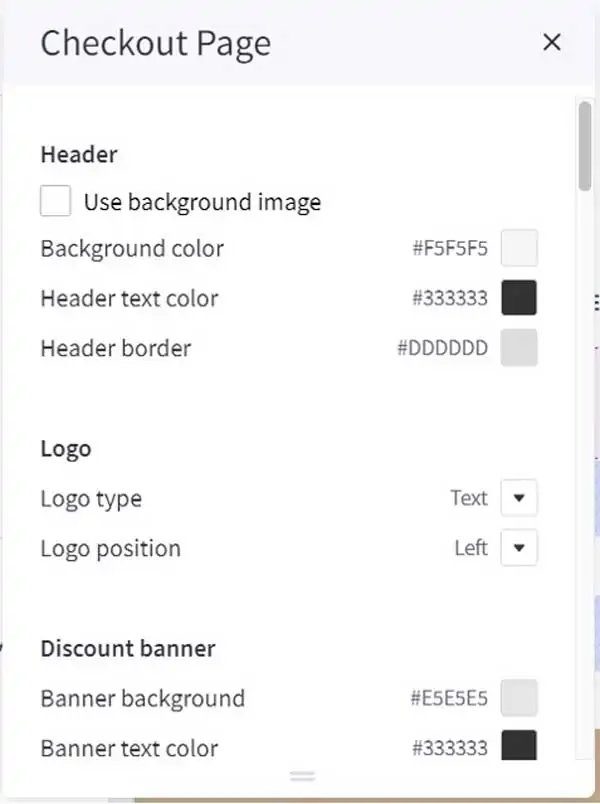Click the #DDDDDD header border hex value

443,348
